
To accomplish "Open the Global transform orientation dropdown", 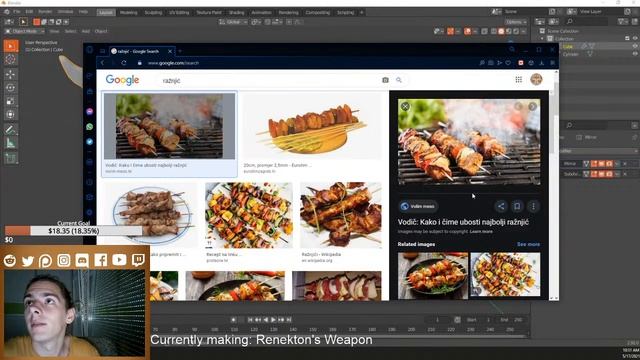I will (x=233, y=22).
